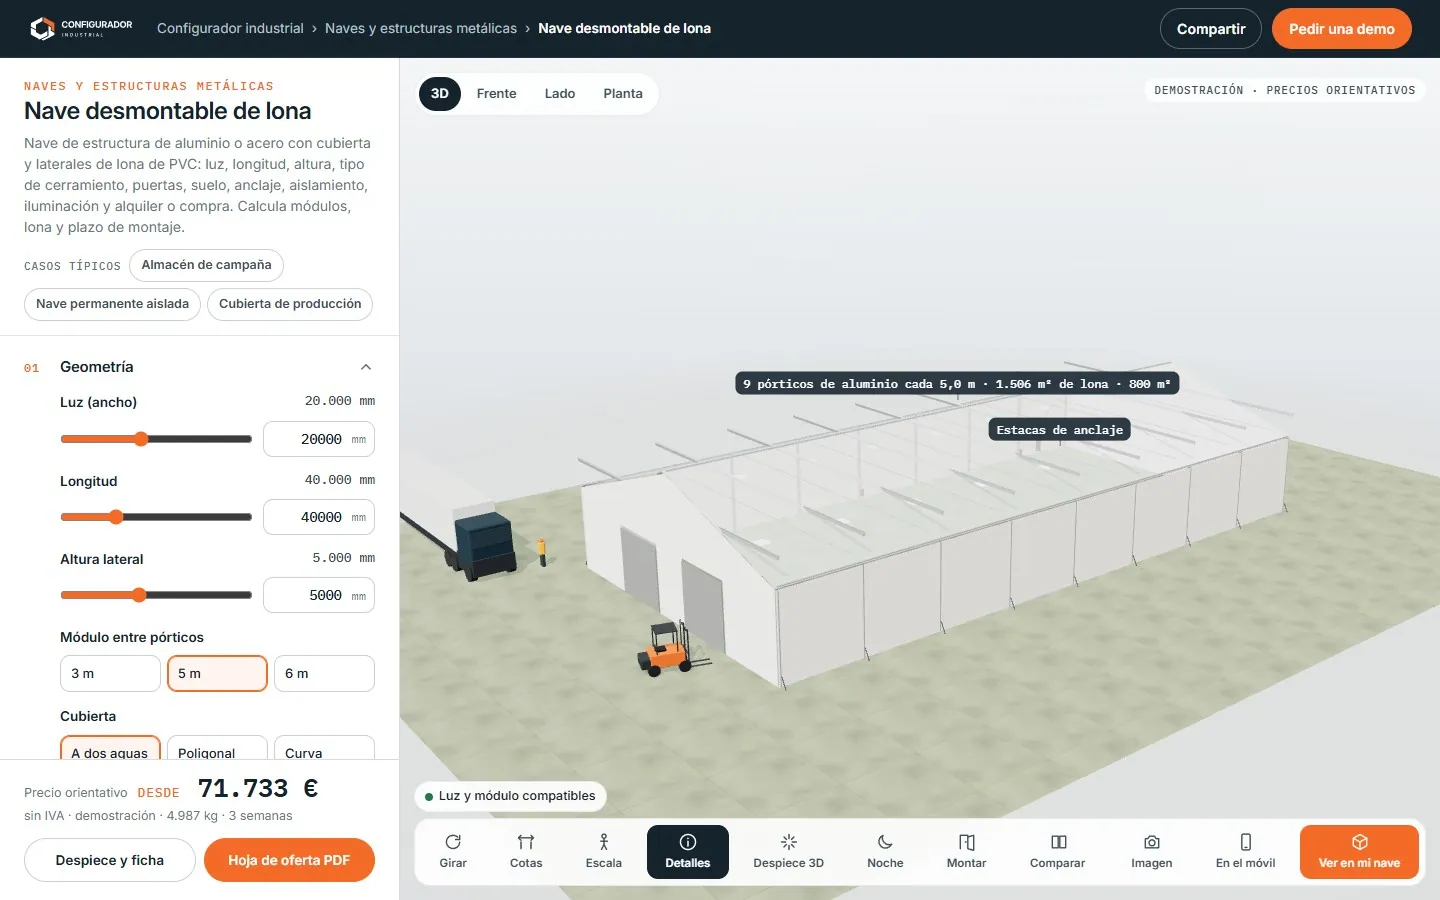Viewport: 1440px width, 900px height.
Task: Click the Luz (ancho) slider handle
Action: (x=141, y=439)
